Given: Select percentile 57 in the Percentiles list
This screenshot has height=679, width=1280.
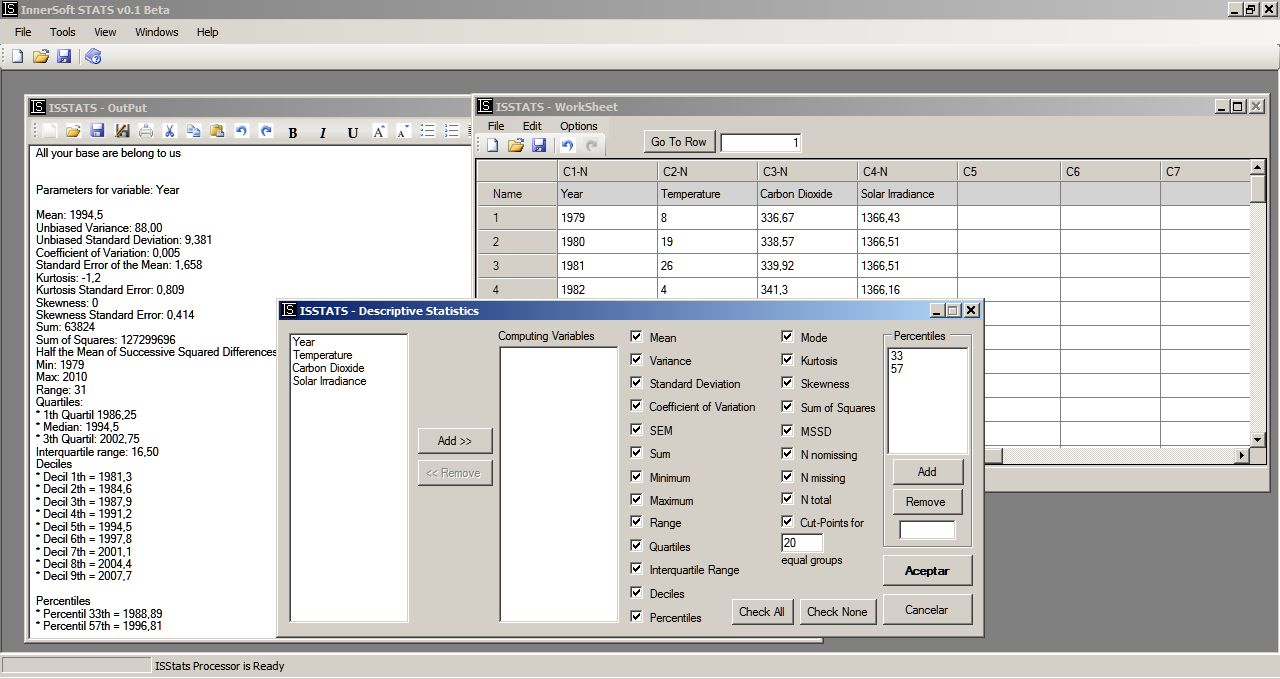Looking at the screenshot, I should tap(896, 369).
